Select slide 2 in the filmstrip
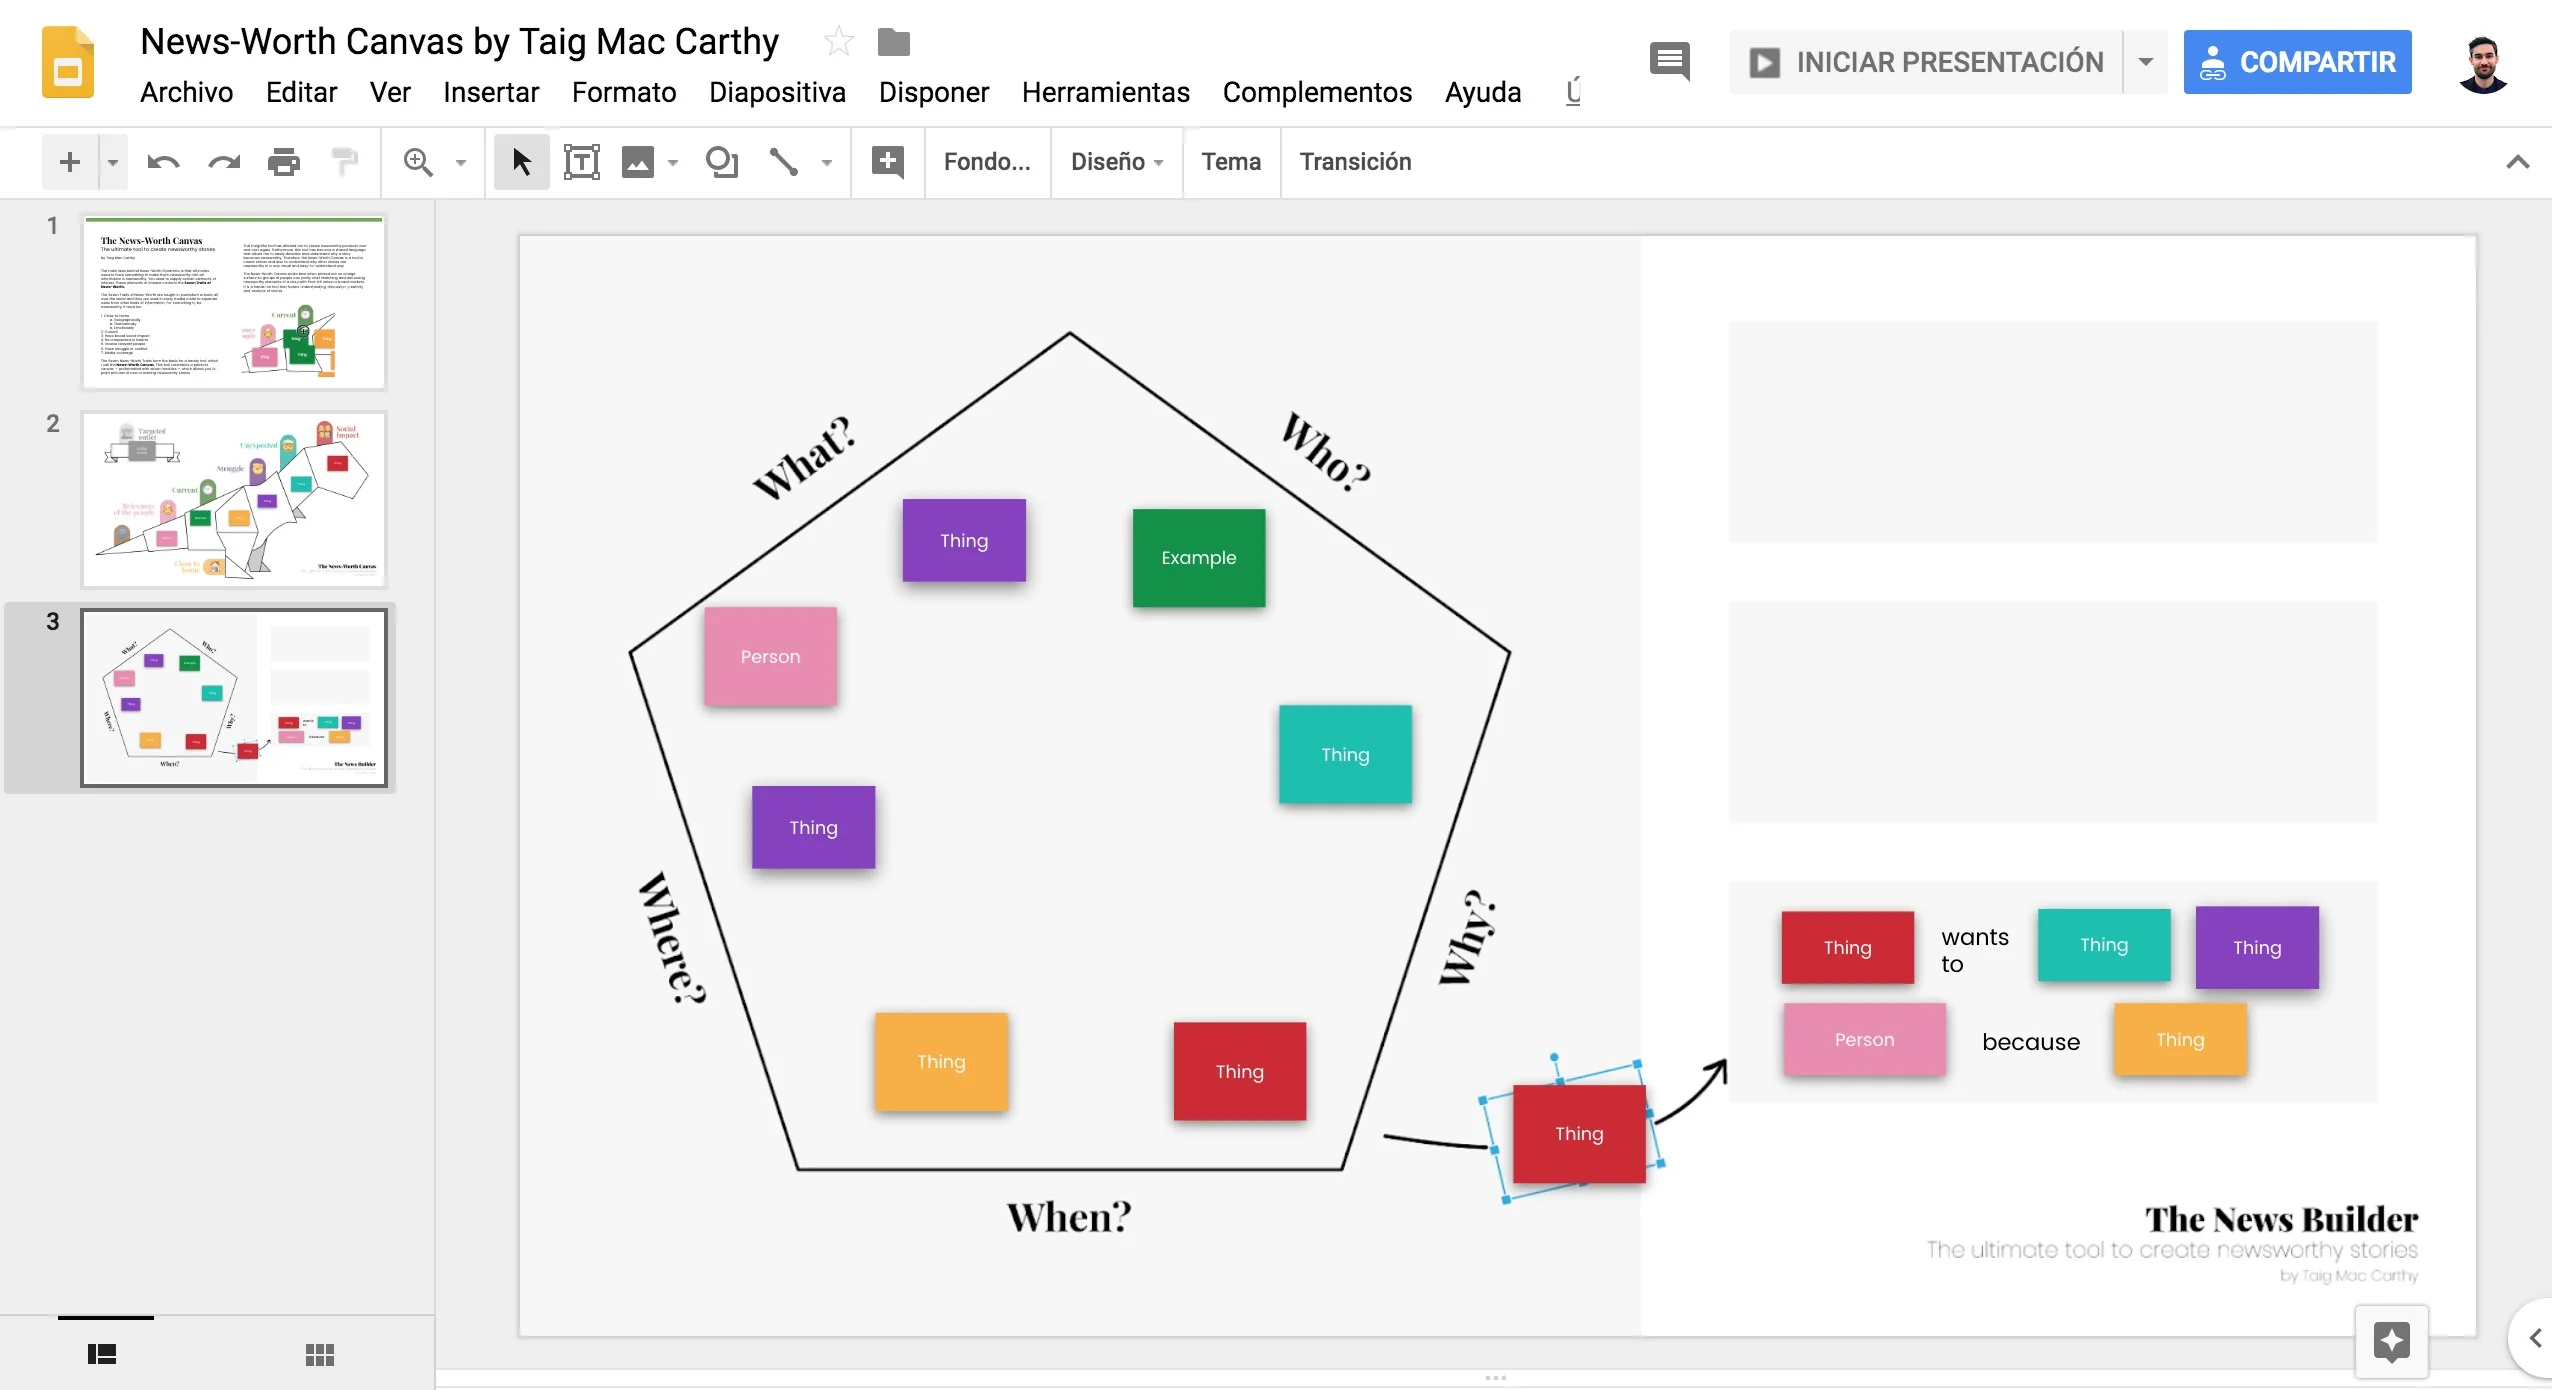 [233, 499]
